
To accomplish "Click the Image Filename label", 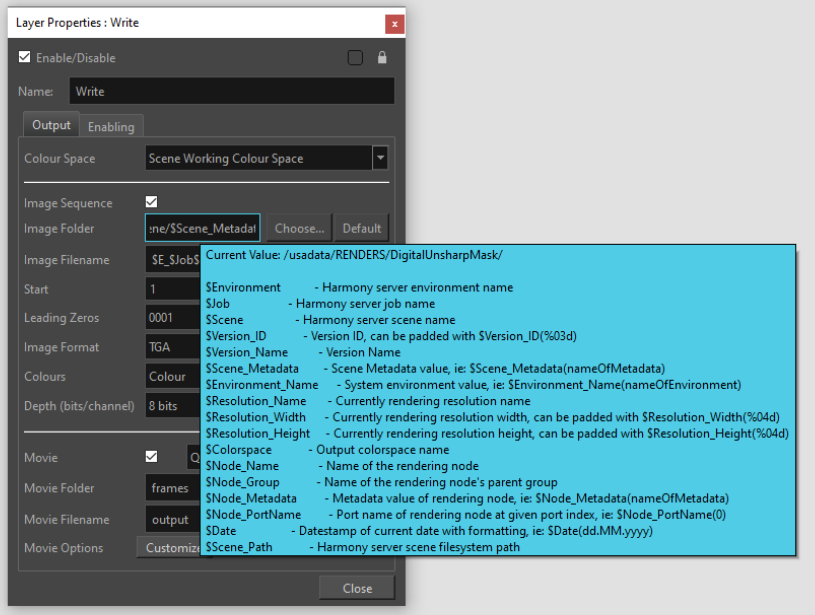I will click(67, 260).
